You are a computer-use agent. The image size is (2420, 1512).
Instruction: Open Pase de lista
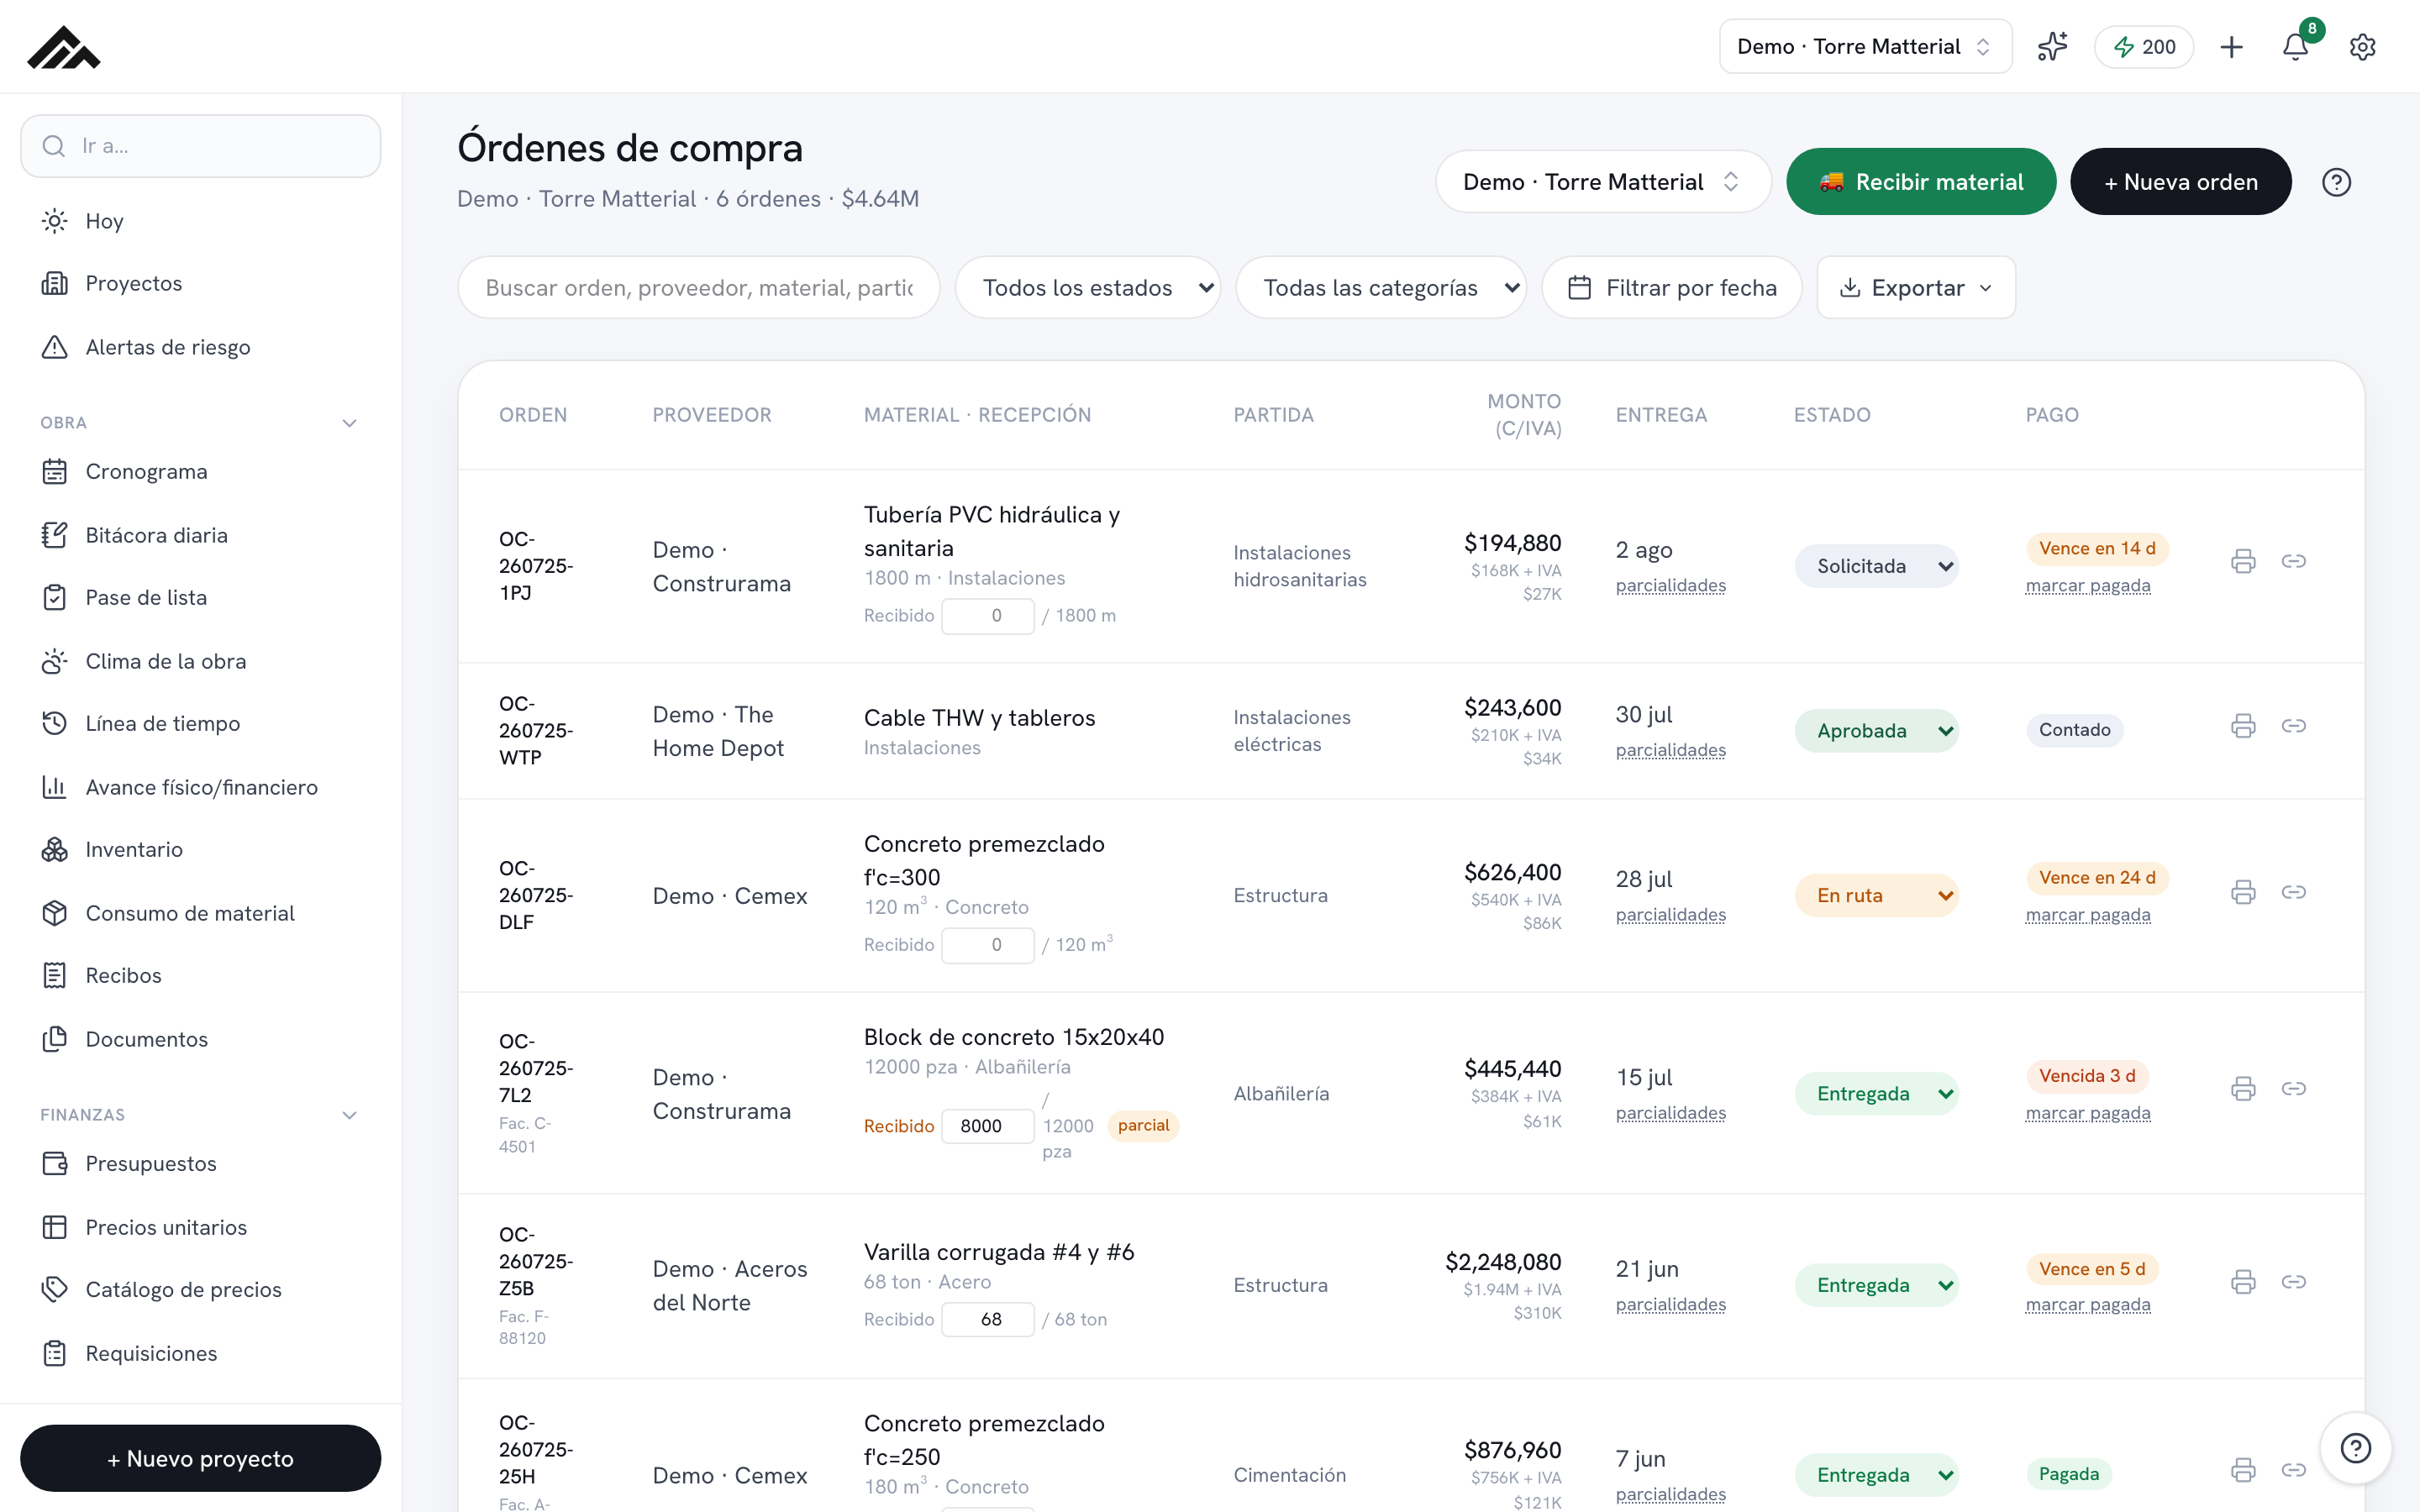[x=200, y=598]
